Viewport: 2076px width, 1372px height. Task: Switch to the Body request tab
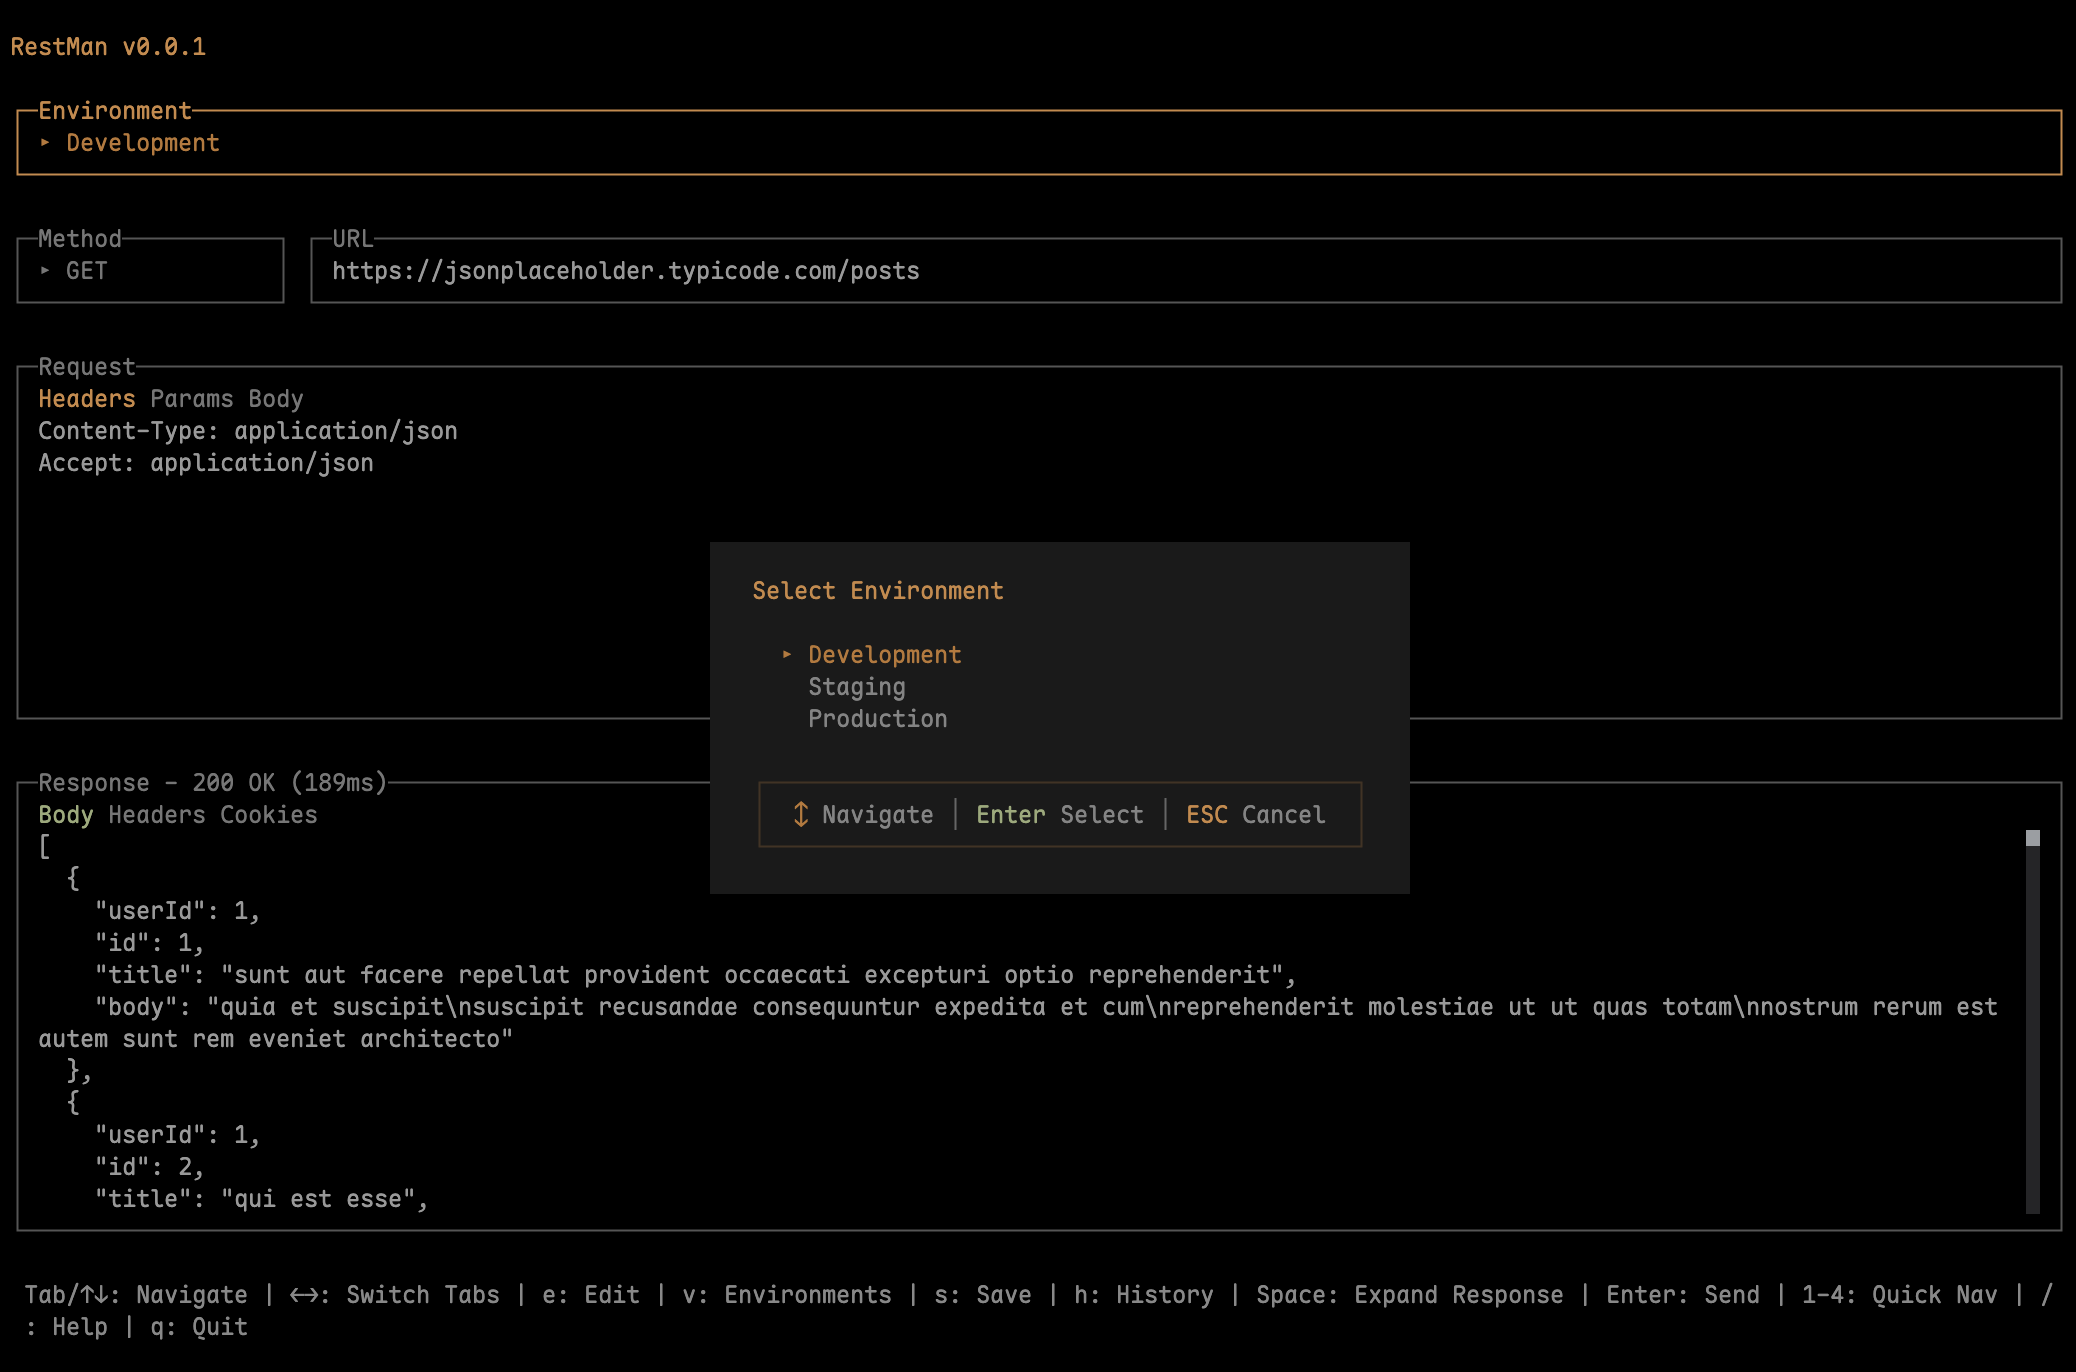pos(276,398)
